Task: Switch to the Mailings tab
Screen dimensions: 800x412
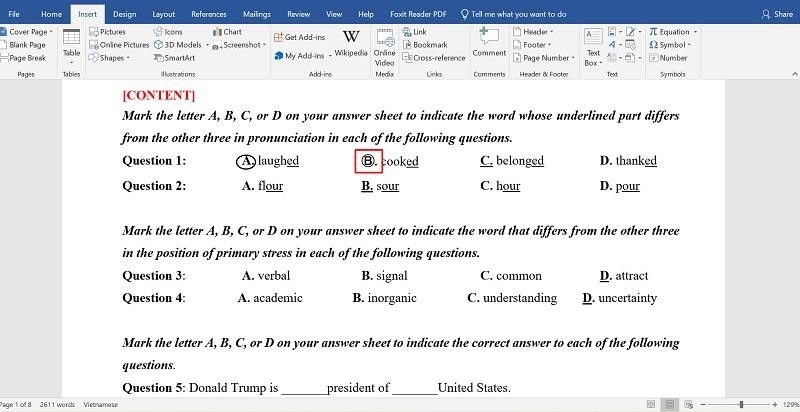Action: 257,14
